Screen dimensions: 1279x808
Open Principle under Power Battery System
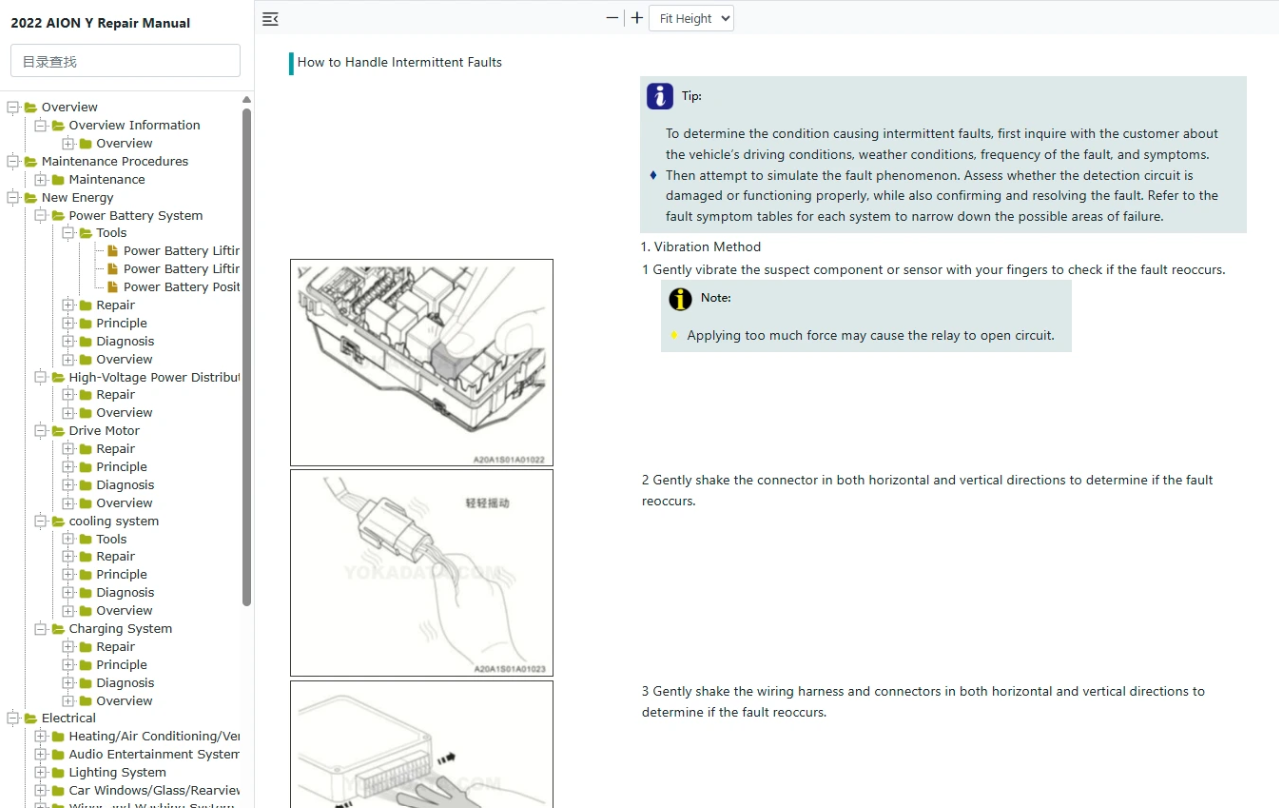pyautogui.click(x=121, y=323)
